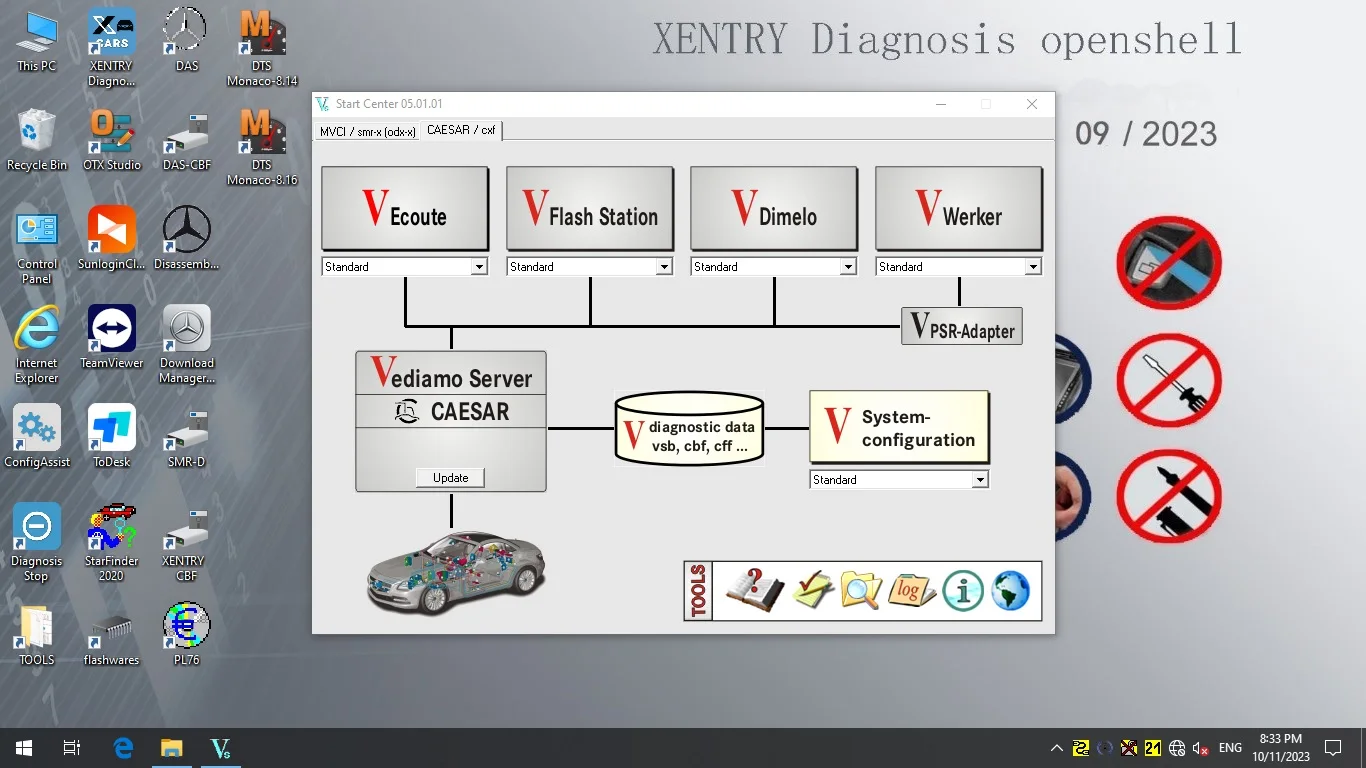Open Task View in taskbar
The width and height of the screenshot is (1366, 768).
(72, 748)
